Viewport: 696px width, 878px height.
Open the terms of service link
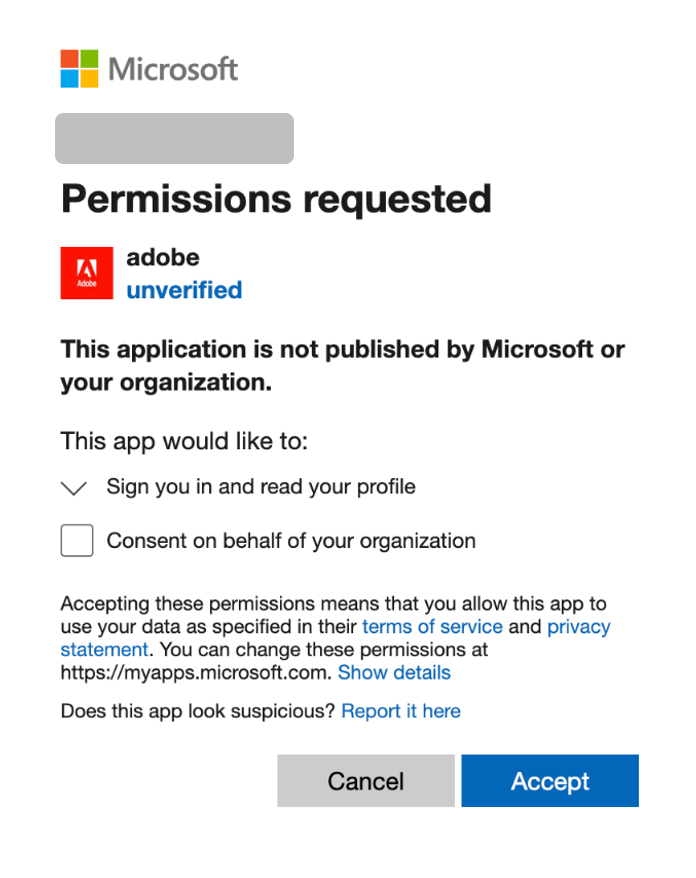[432, 627]
